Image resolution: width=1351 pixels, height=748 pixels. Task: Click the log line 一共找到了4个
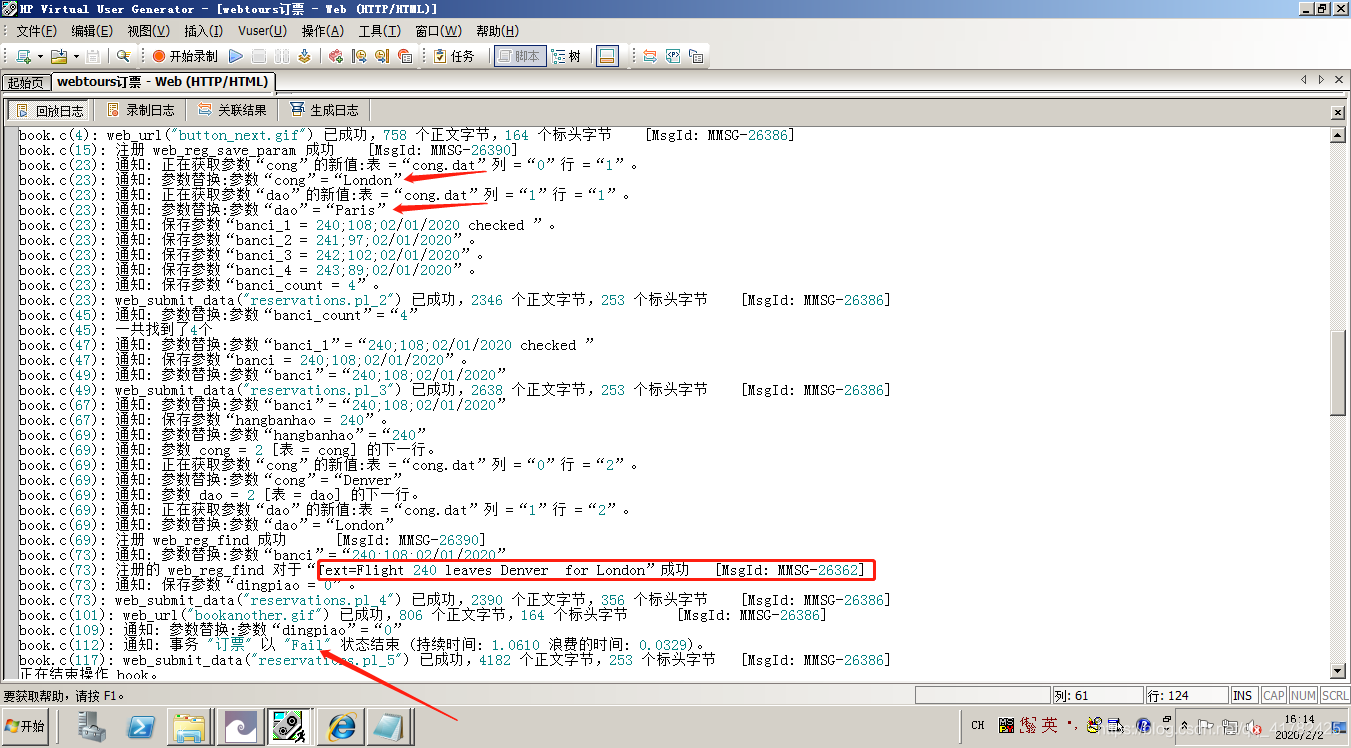[116, 330]
